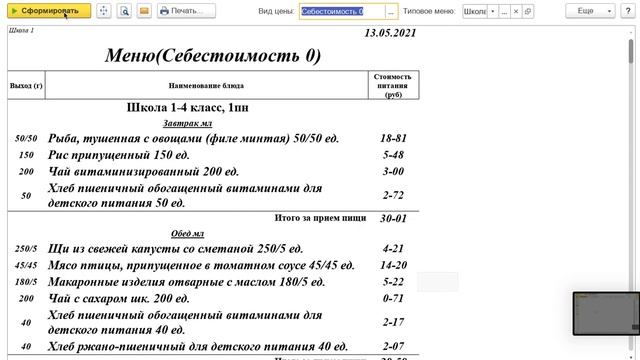Click the price 18-81
Screen dimensions: 640x360
click(x=393, y=138)
